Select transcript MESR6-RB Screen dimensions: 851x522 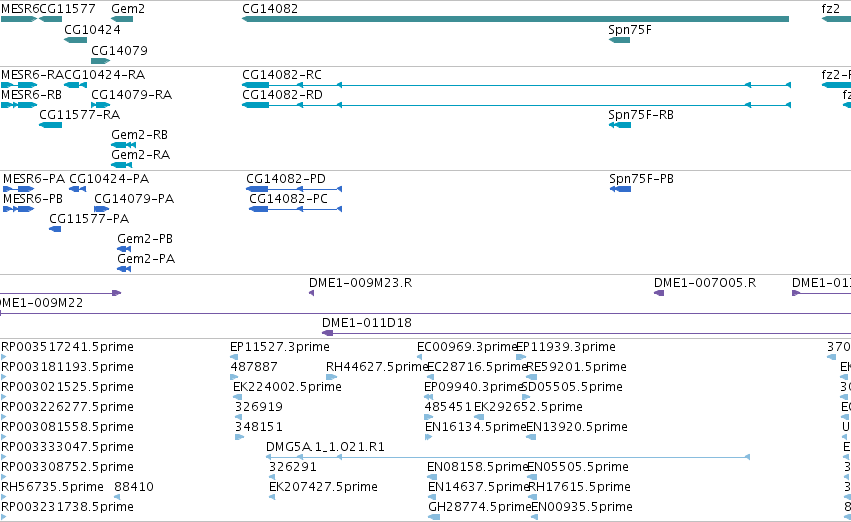pos(31,94)
